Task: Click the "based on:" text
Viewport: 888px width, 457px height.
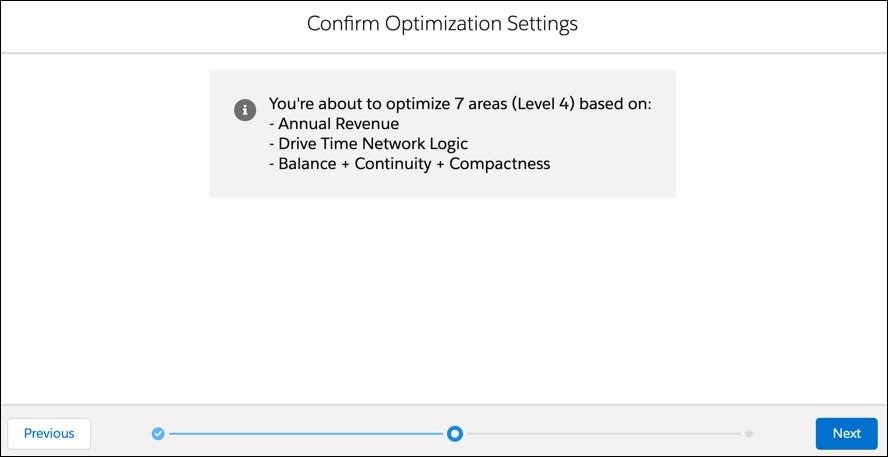Action: click(616, 104)
